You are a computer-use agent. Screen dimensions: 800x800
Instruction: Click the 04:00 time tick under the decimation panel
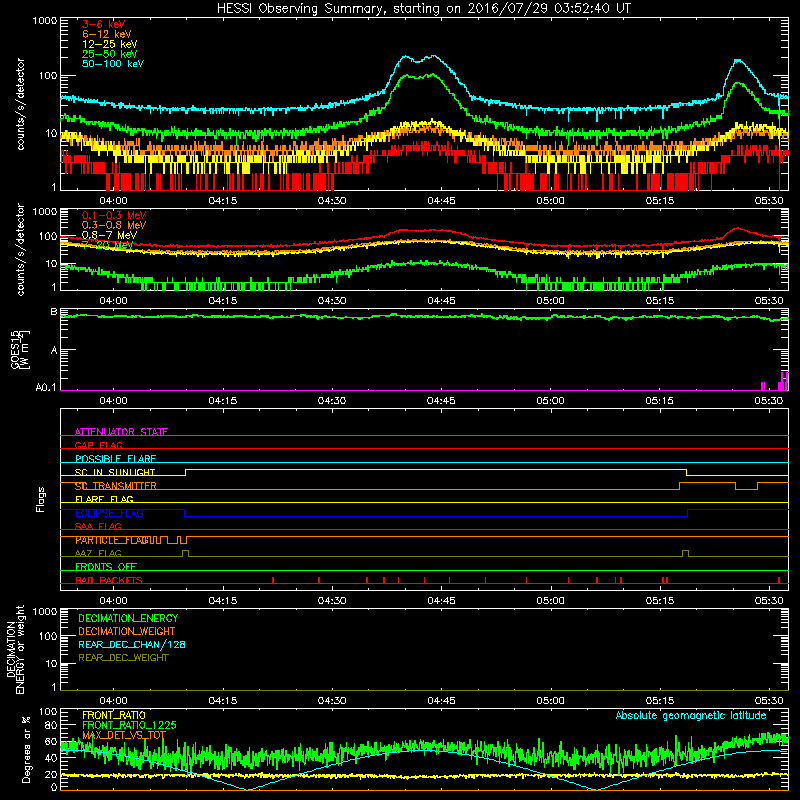(x=113, y=701)
